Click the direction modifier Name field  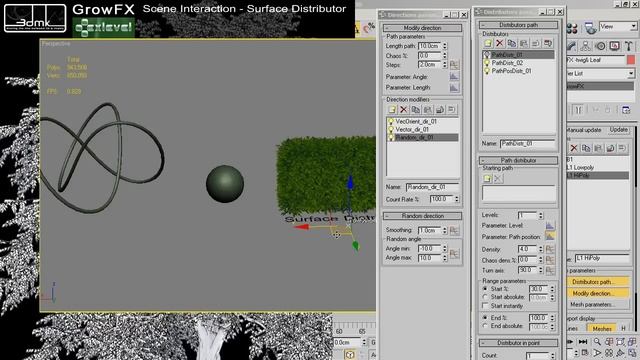point(433,187)
